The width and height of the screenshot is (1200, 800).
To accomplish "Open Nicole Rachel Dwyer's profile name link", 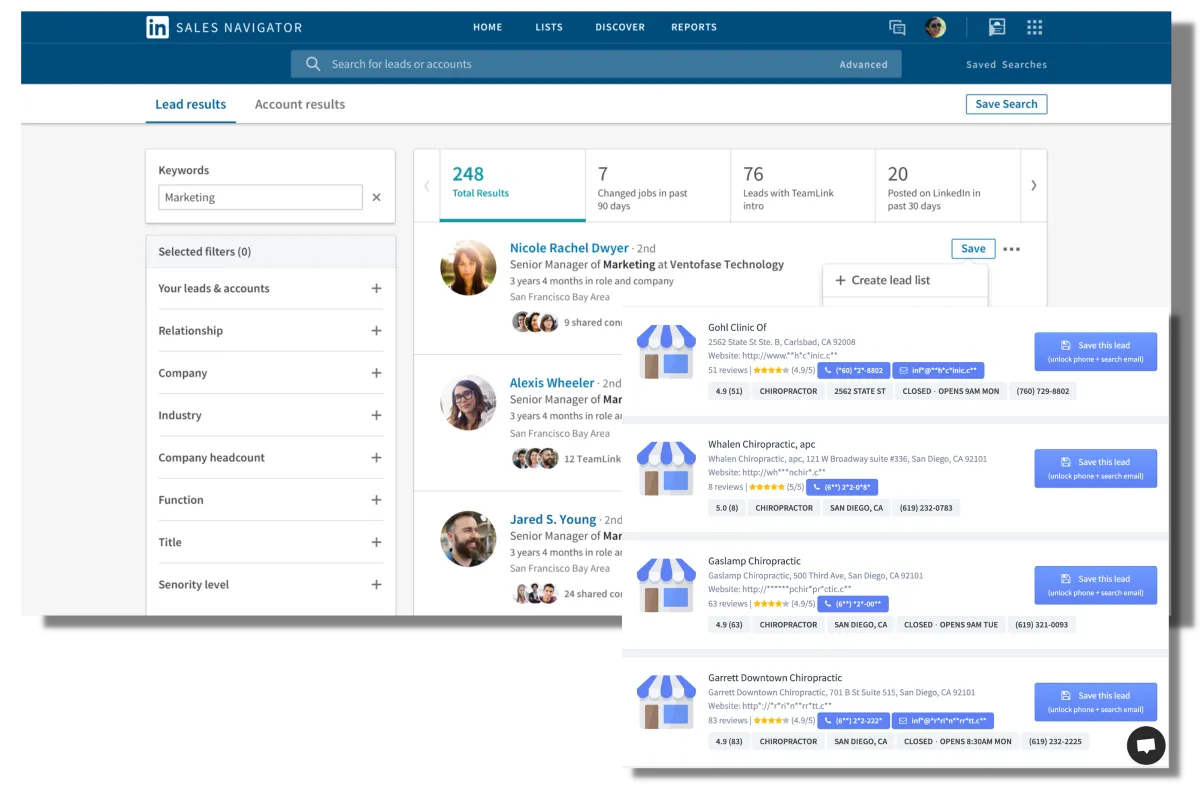I will [569, 248].
